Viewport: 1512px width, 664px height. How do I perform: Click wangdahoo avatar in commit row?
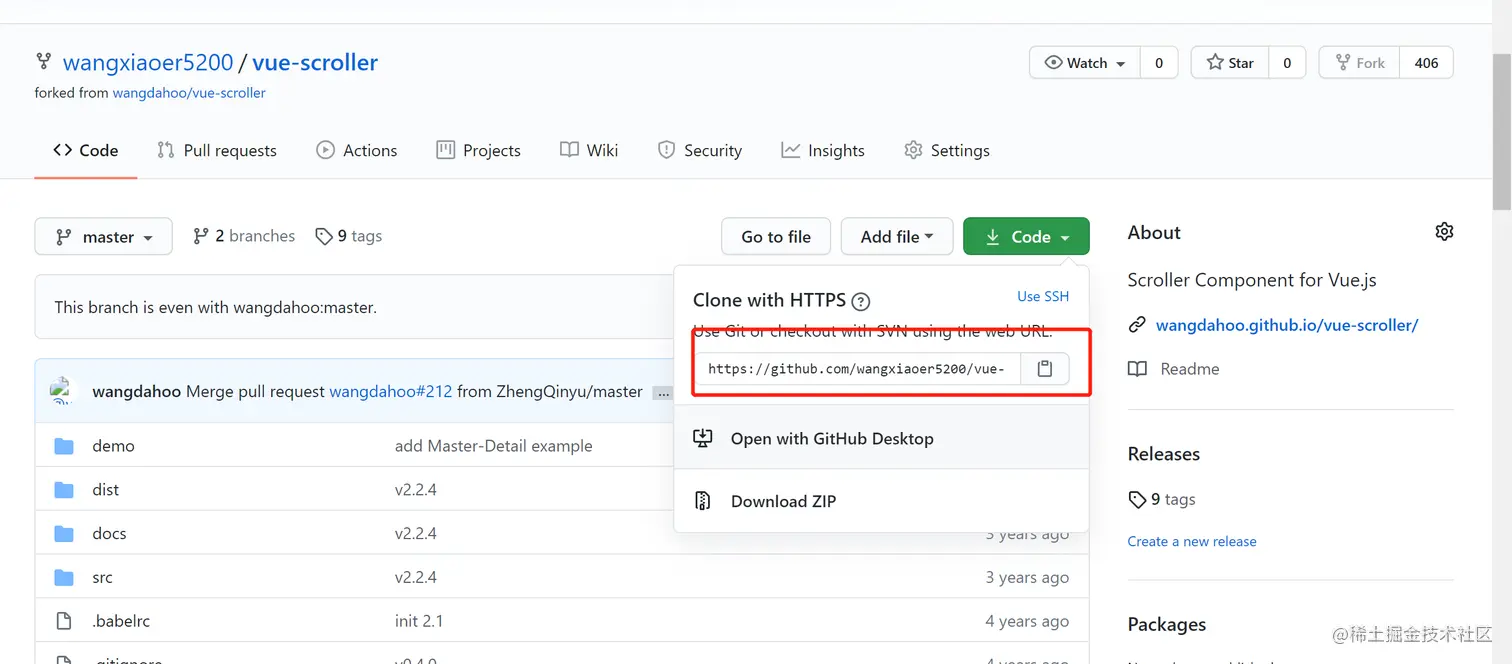pos(64,391)
